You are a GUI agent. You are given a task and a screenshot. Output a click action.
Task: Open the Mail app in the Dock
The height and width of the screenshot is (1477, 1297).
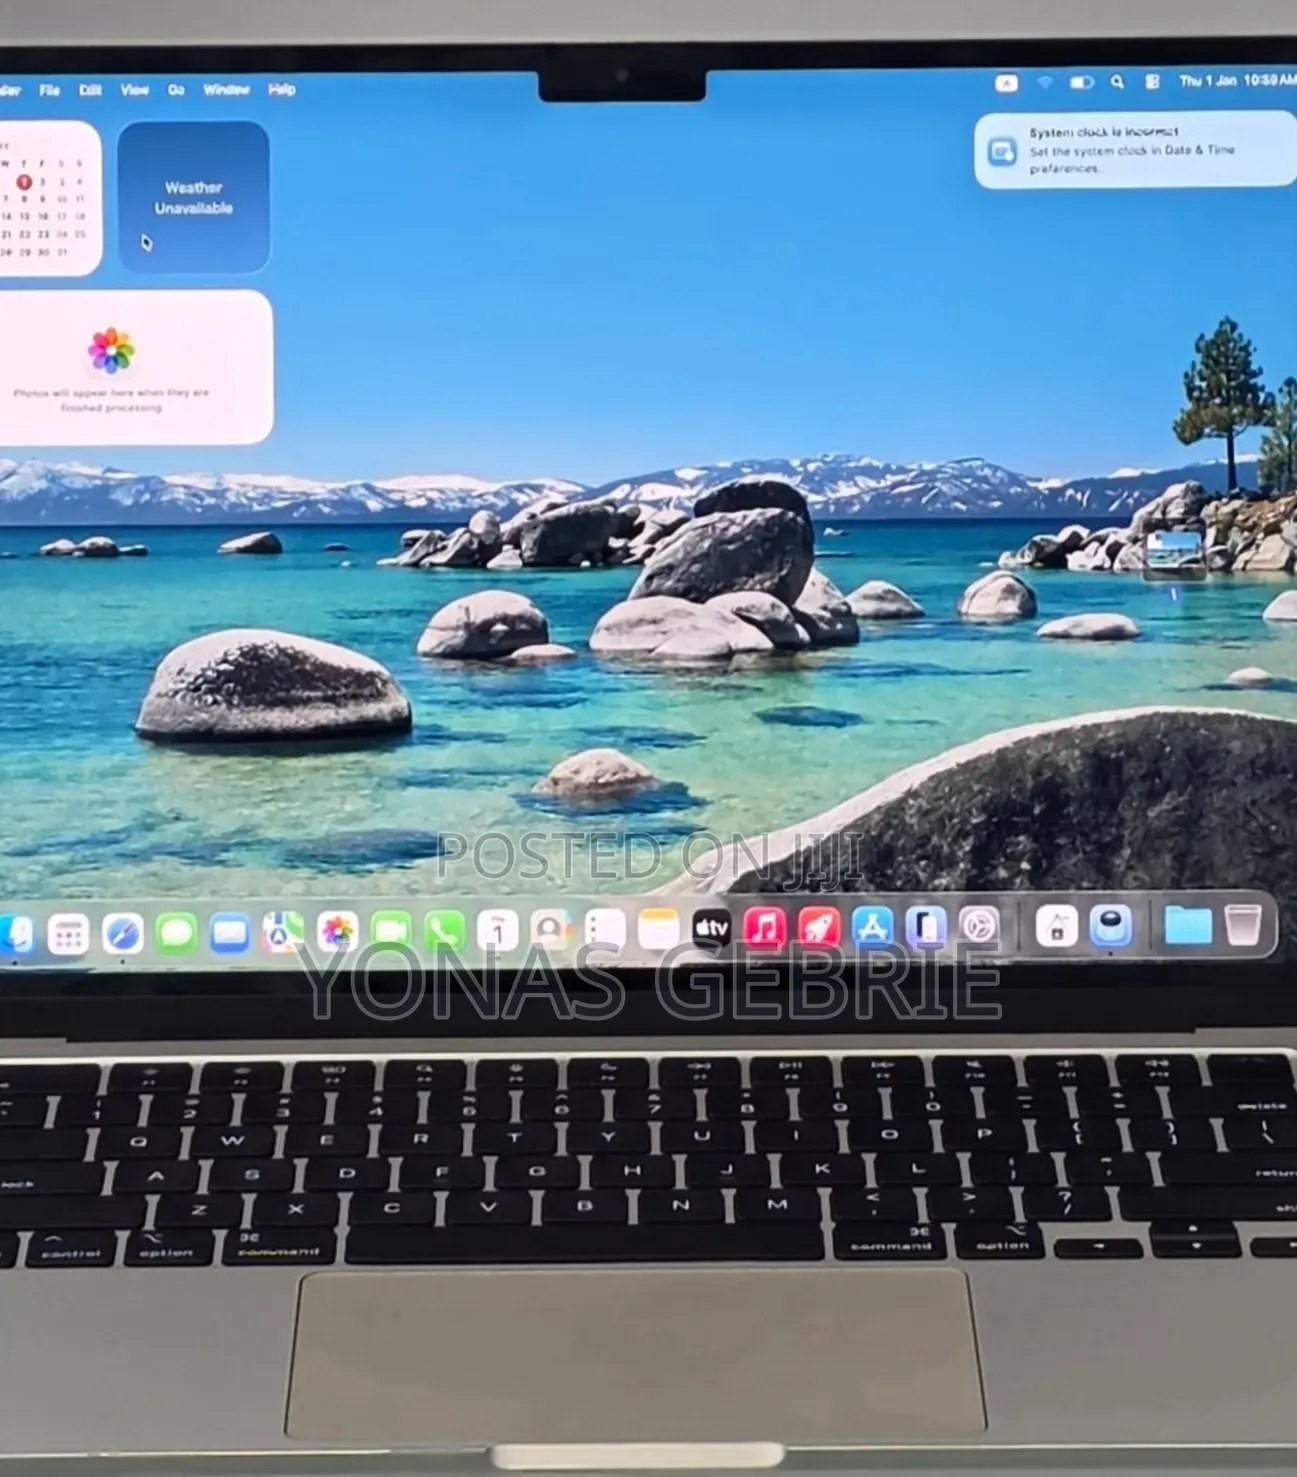point(229,933)
